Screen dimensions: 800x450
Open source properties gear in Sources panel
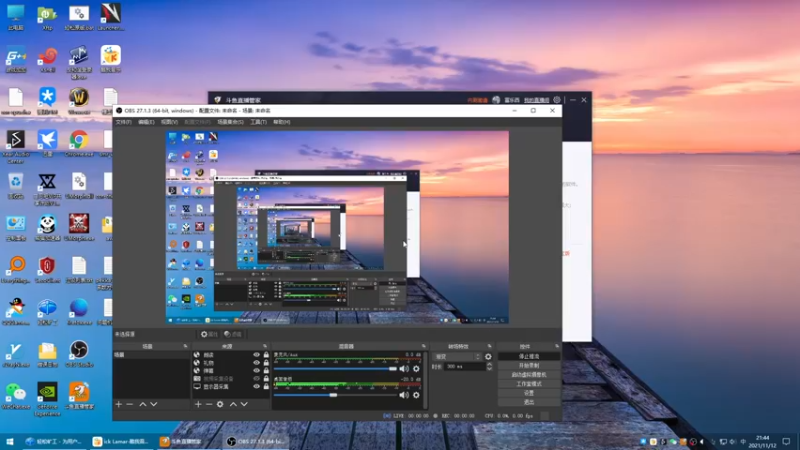click(x=220, y=404)
